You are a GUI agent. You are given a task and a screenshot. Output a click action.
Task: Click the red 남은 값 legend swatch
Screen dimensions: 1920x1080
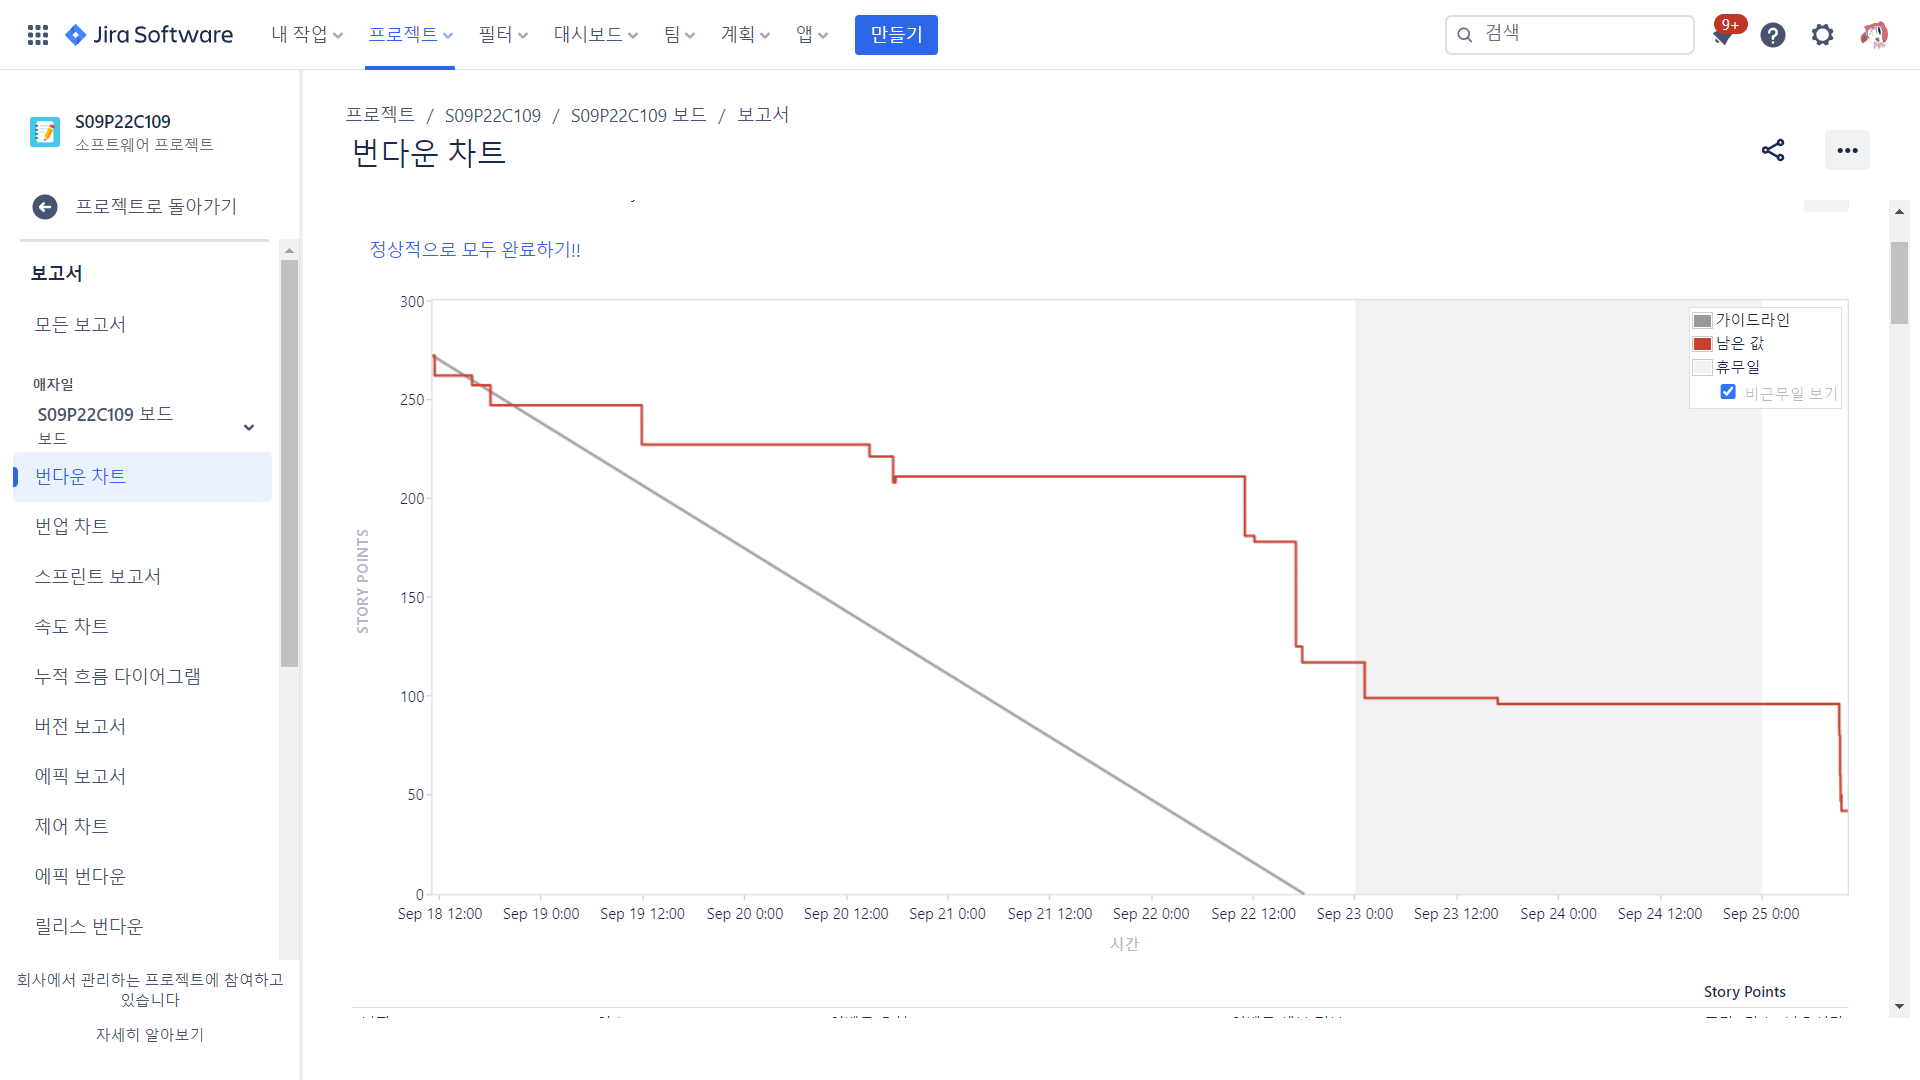pyautogui.click(x=1702, y=344)
